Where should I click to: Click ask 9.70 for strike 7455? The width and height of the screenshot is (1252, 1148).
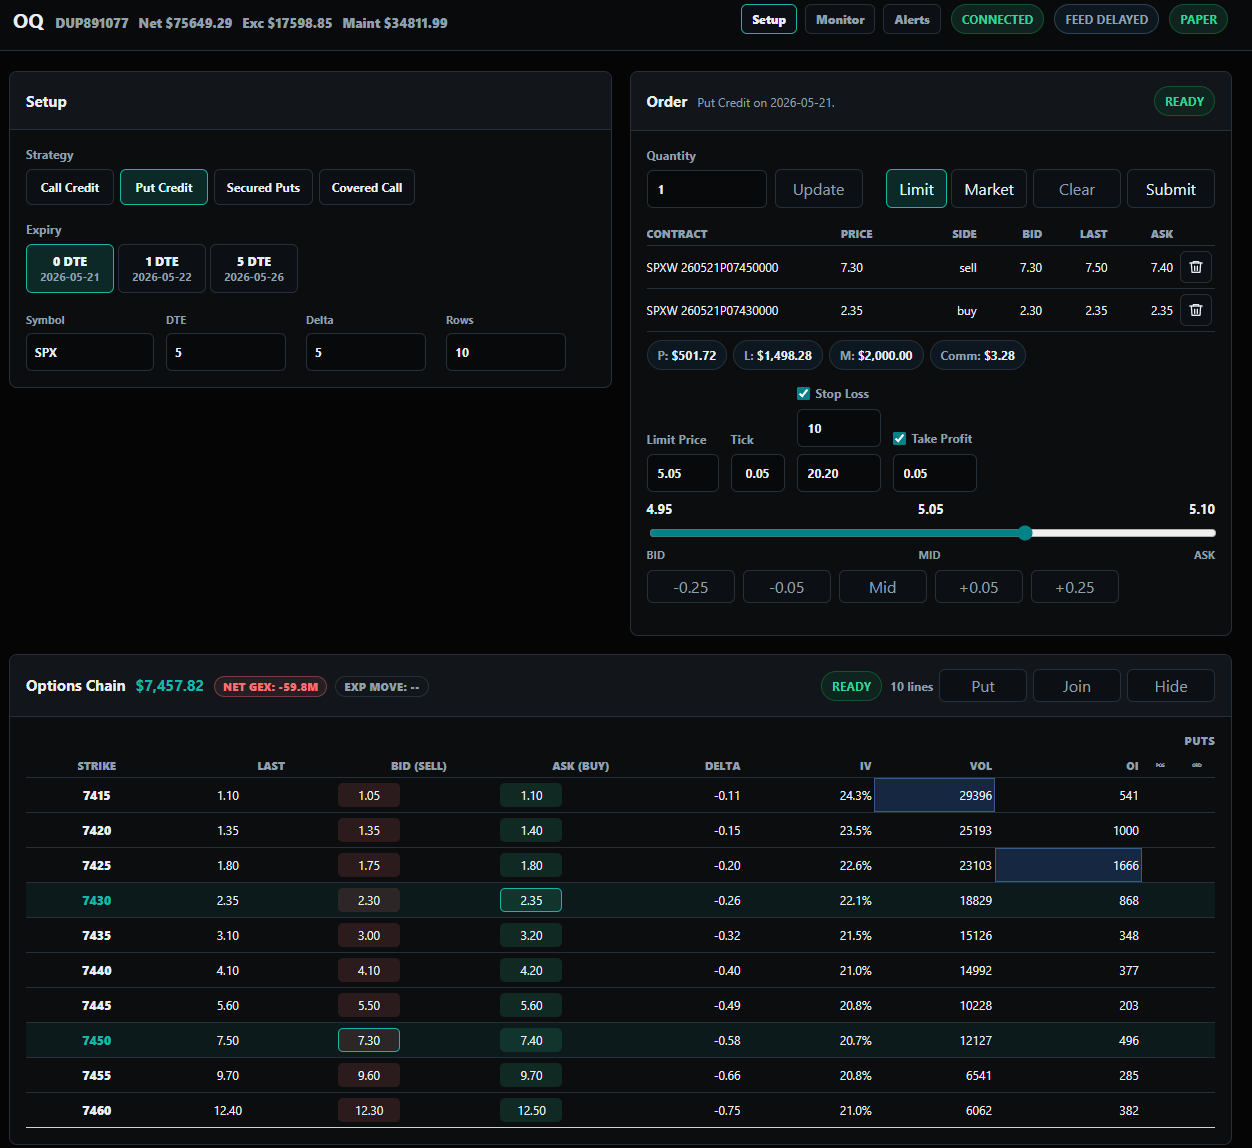tap(531, 1075)
